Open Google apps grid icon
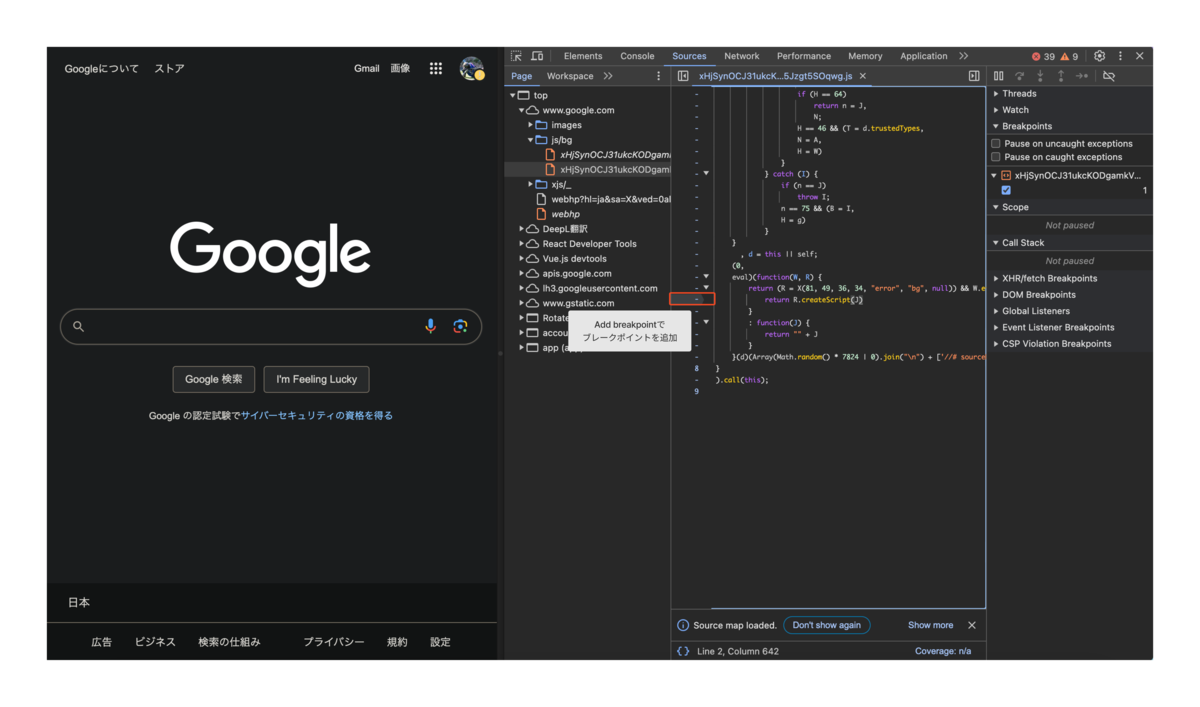The width and height of the screenshot is (1200, 707). pos(436,68)
